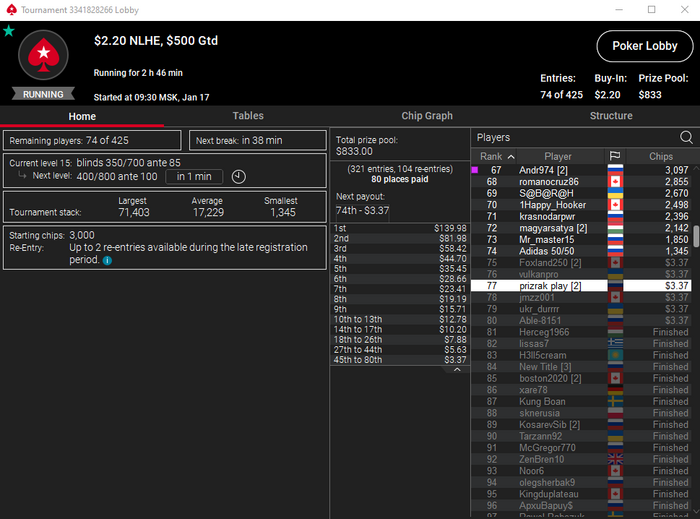
Task: Sort the list by Player column
Action: pyautogui.click(x=558, y=156)
